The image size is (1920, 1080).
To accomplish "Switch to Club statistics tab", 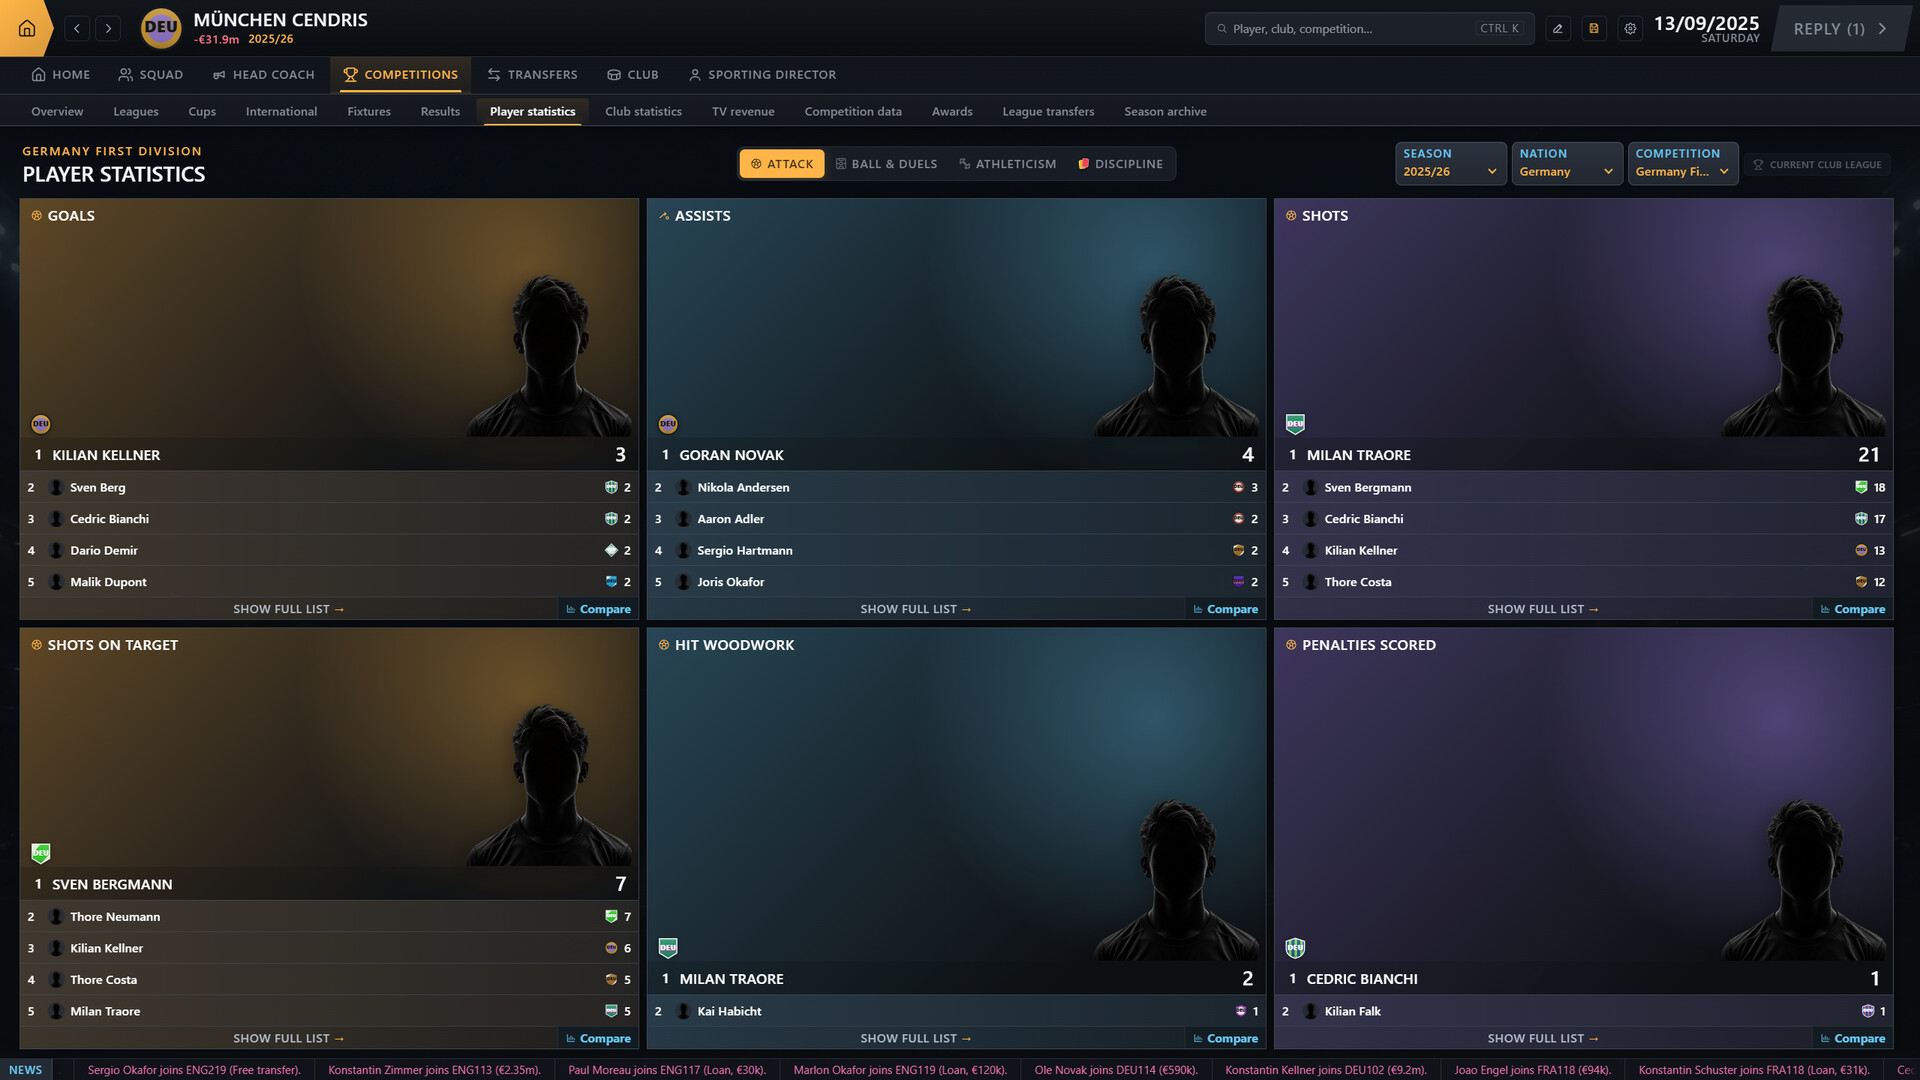I will point(643,112).
